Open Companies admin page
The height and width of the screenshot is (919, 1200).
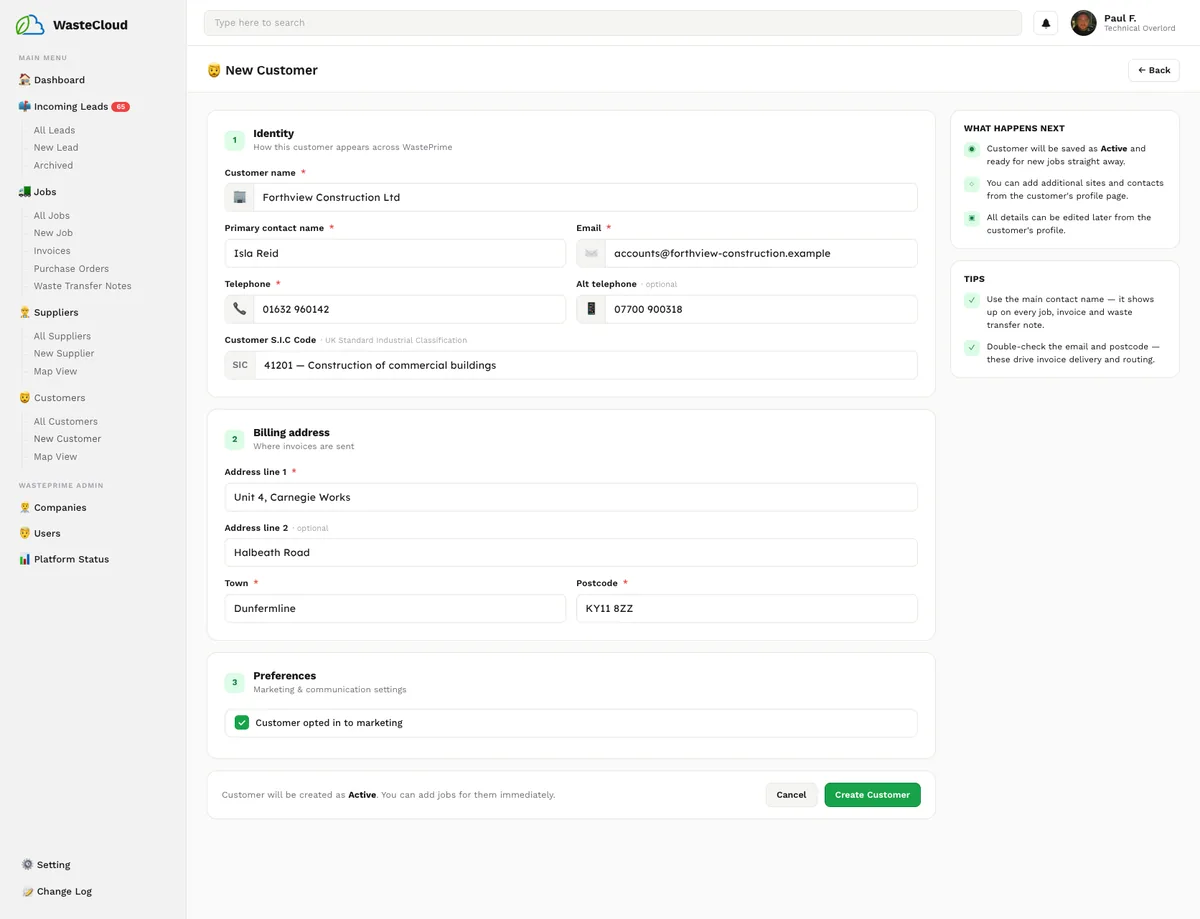coord(60,508)
